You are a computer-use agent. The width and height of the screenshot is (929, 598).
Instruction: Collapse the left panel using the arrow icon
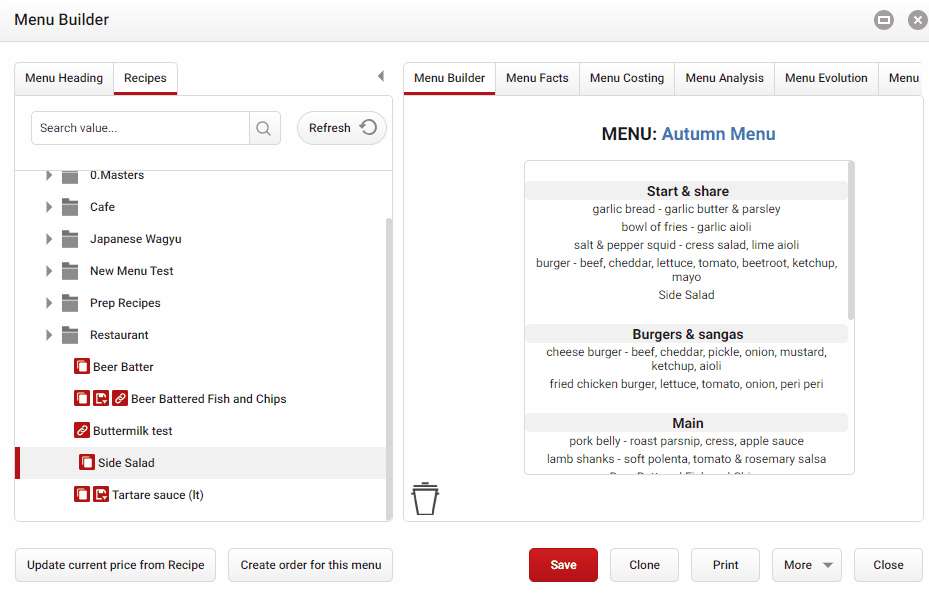(380, 75)
